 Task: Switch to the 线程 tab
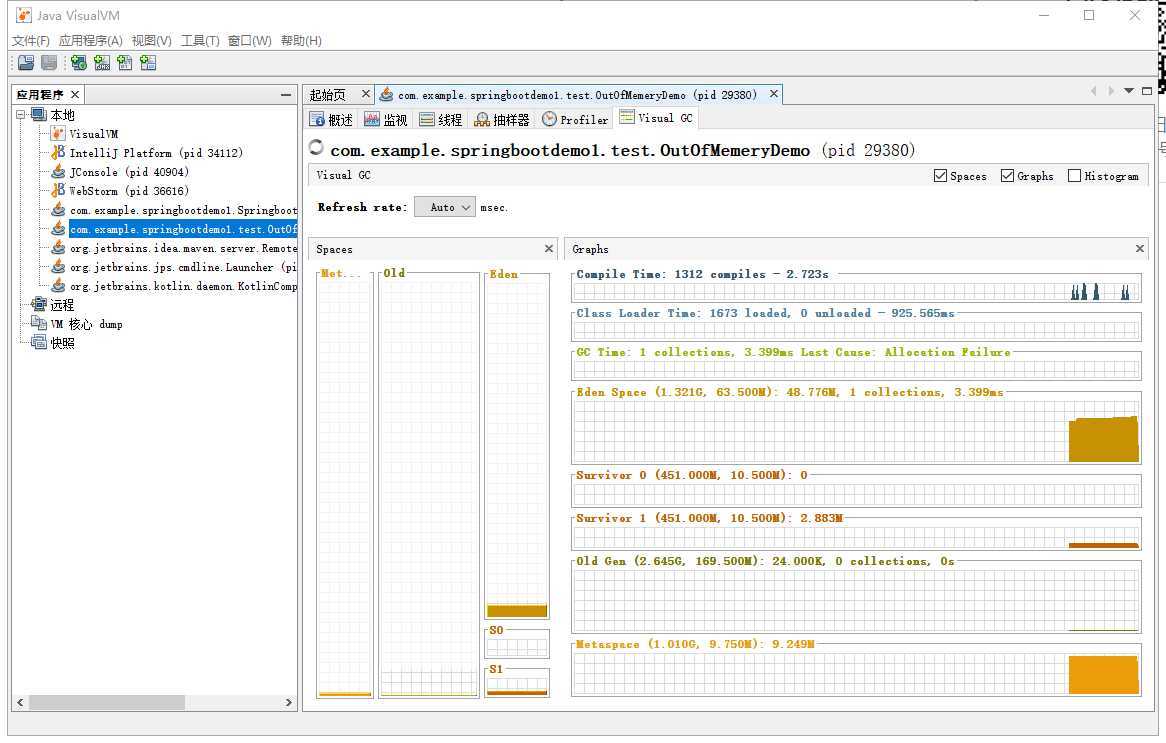click(x=441, y=119)
